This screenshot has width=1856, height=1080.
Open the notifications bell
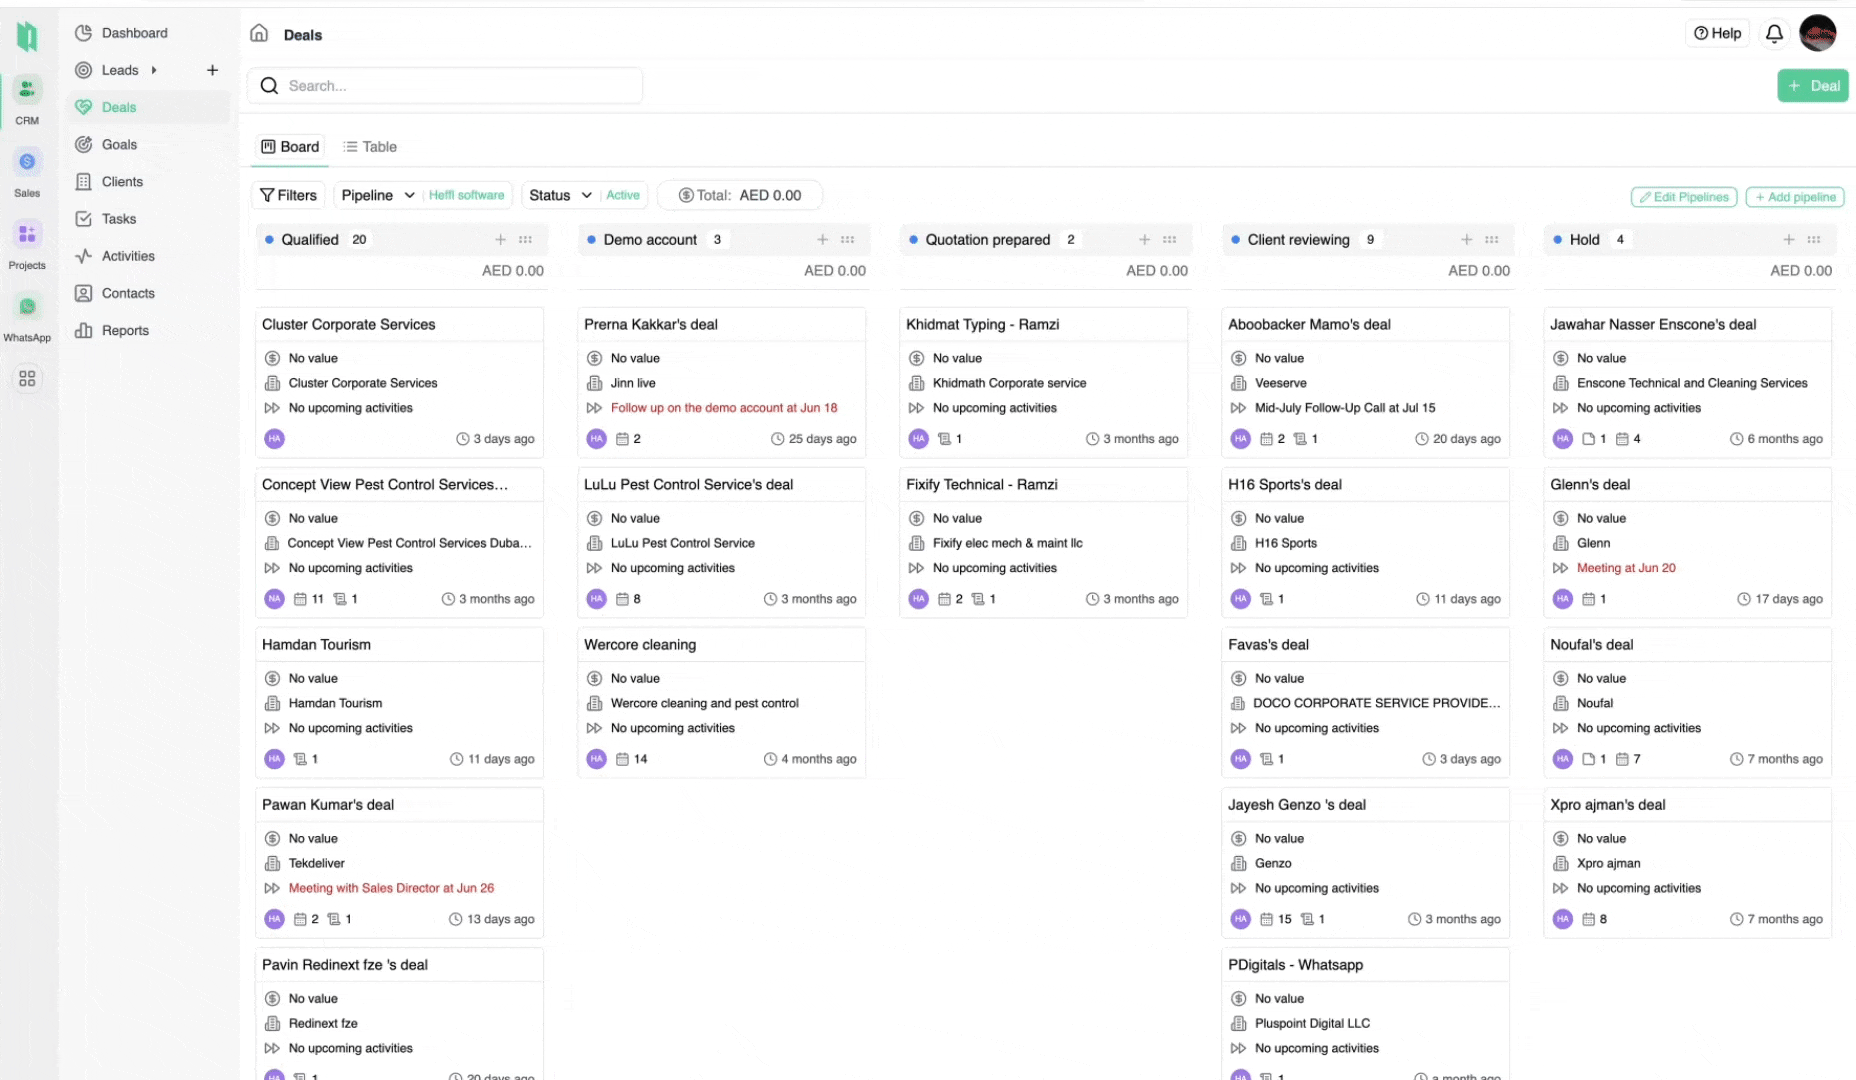(x=1774, y=33)
